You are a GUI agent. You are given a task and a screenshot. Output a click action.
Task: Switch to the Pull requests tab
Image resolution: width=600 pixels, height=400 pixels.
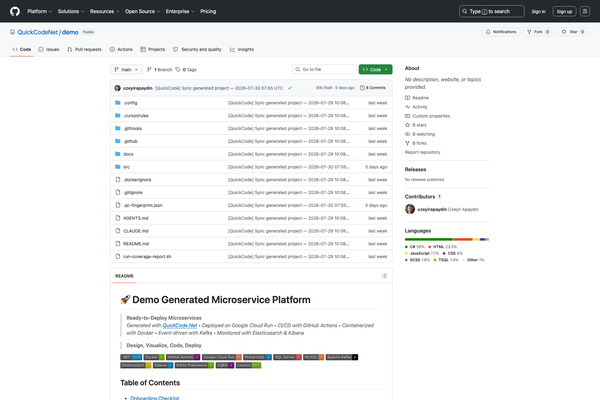coord(84,49)
